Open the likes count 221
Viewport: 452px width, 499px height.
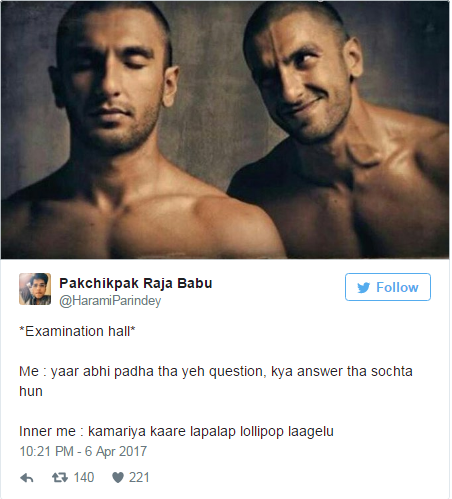pos(139,477)
